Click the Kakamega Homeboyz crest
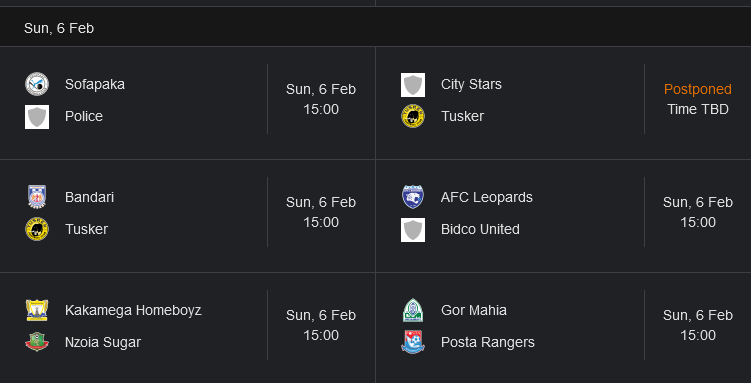 click(x=37, y=310)
